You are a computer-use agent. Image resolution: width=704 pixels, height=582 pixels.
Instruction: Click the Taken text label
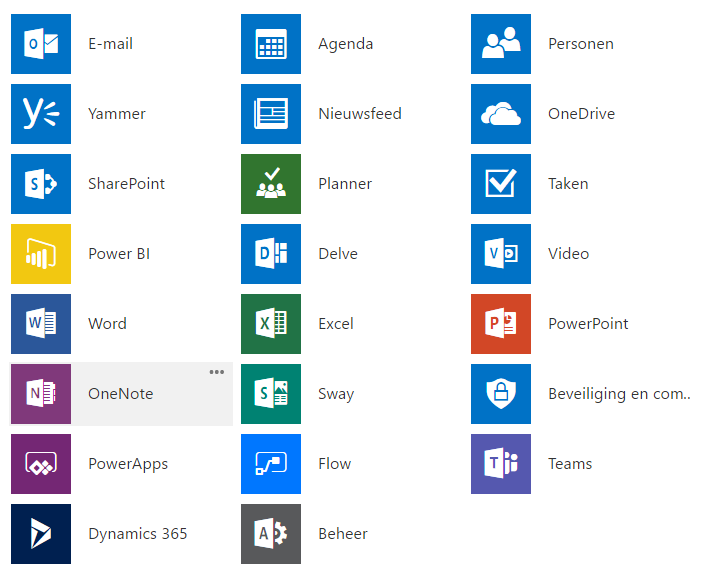click(x=568, y=184)
